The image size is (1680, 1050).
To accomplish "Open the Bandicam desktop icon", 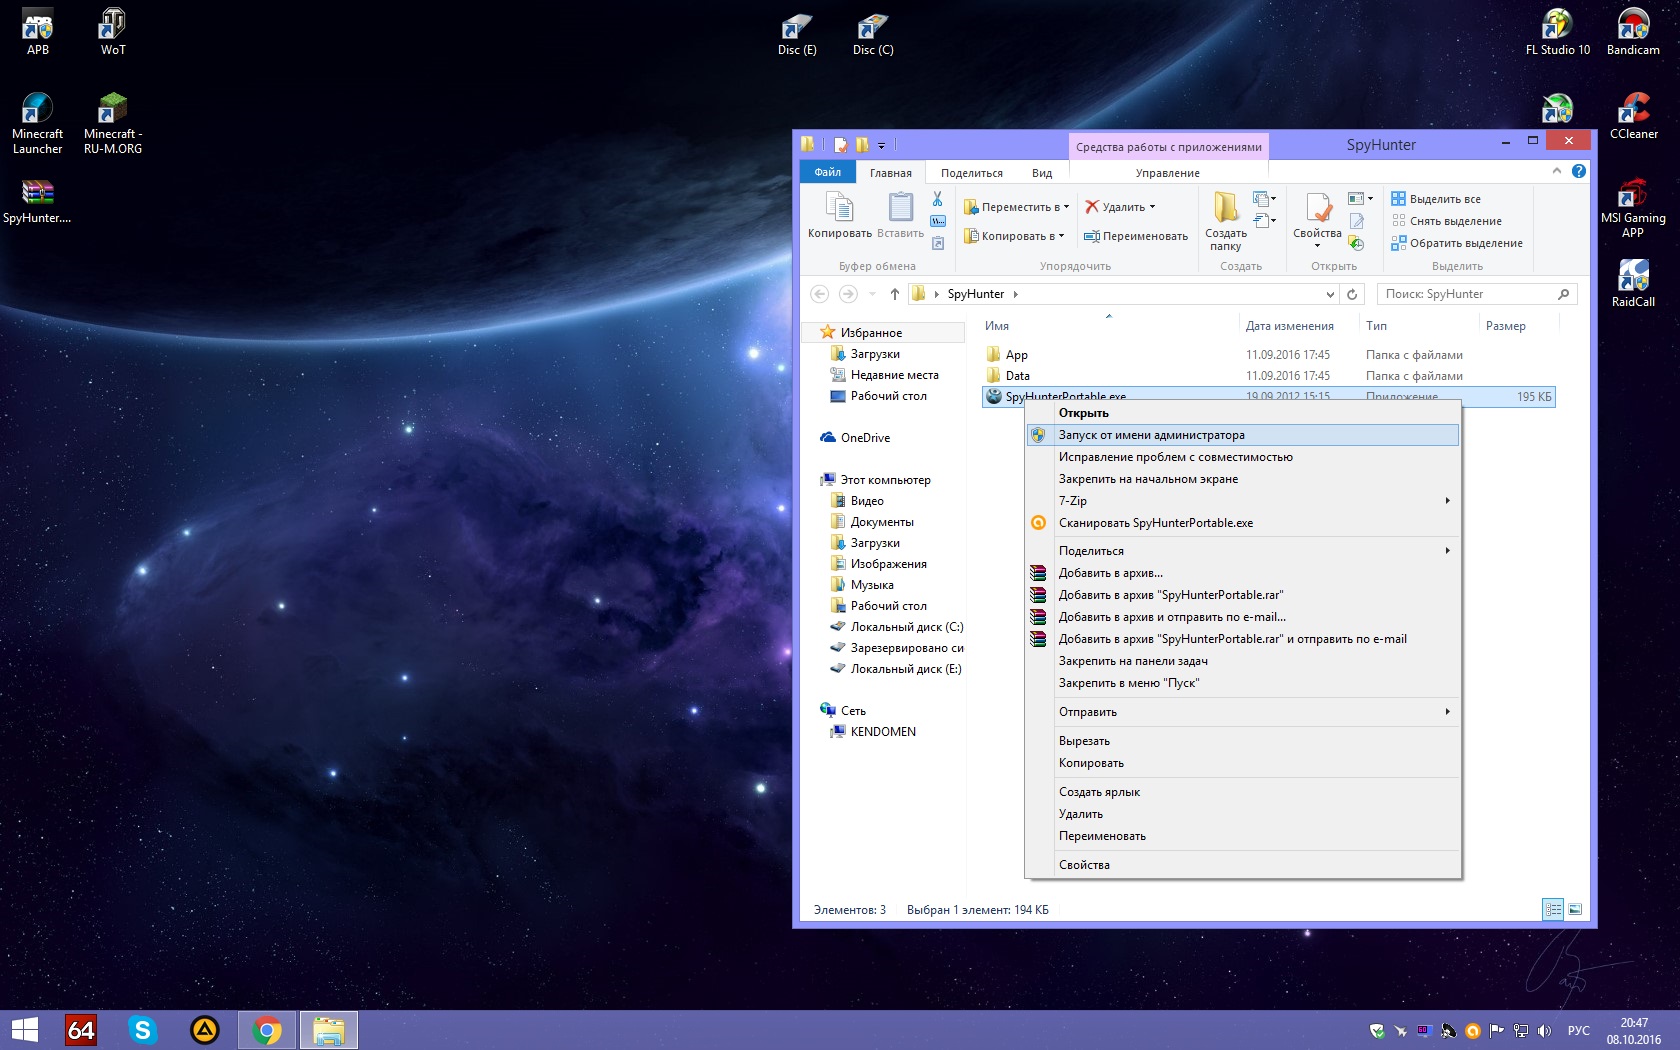I will click(1633, 32).
